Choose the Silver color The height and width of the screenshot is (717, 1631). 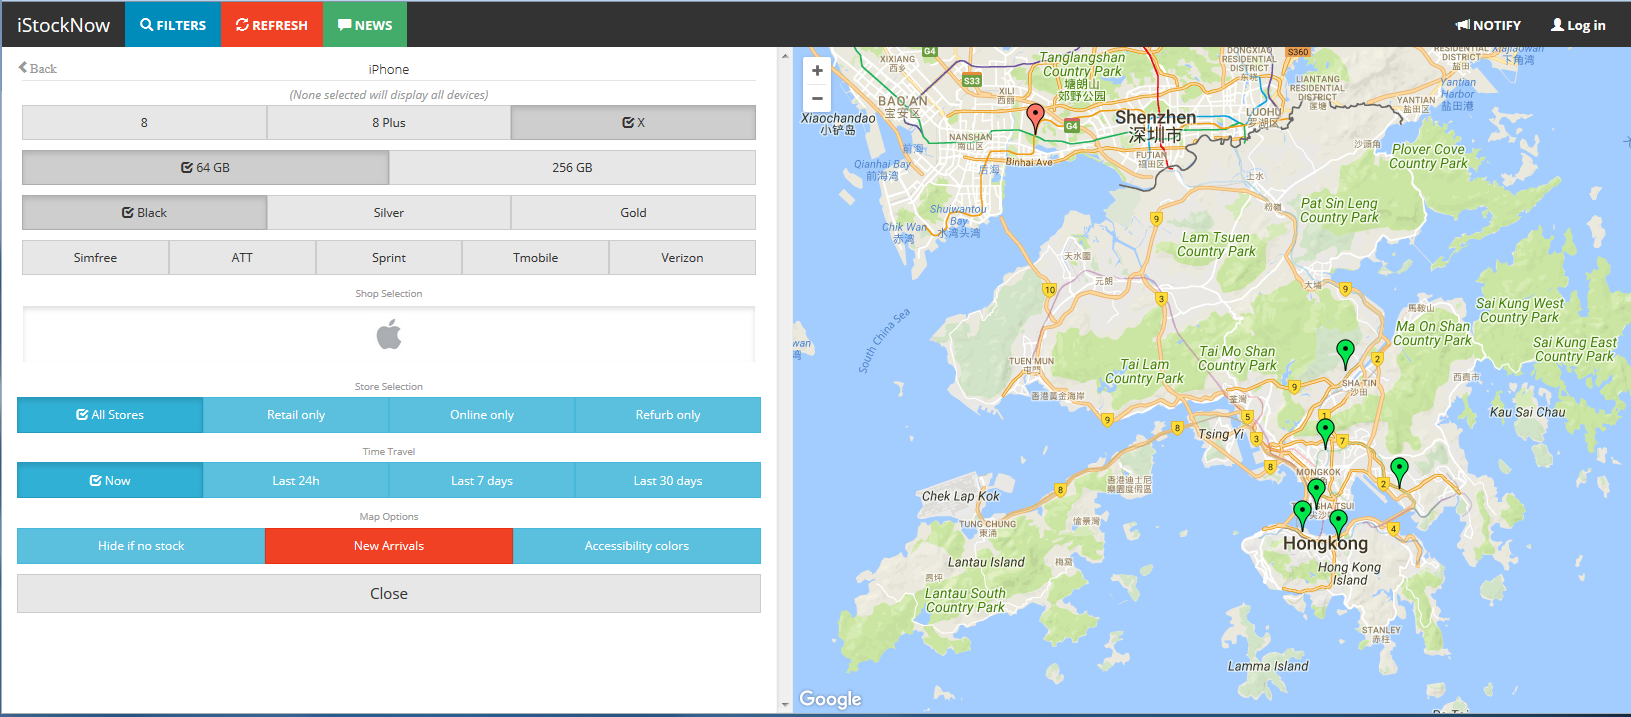tap(389, 213)
